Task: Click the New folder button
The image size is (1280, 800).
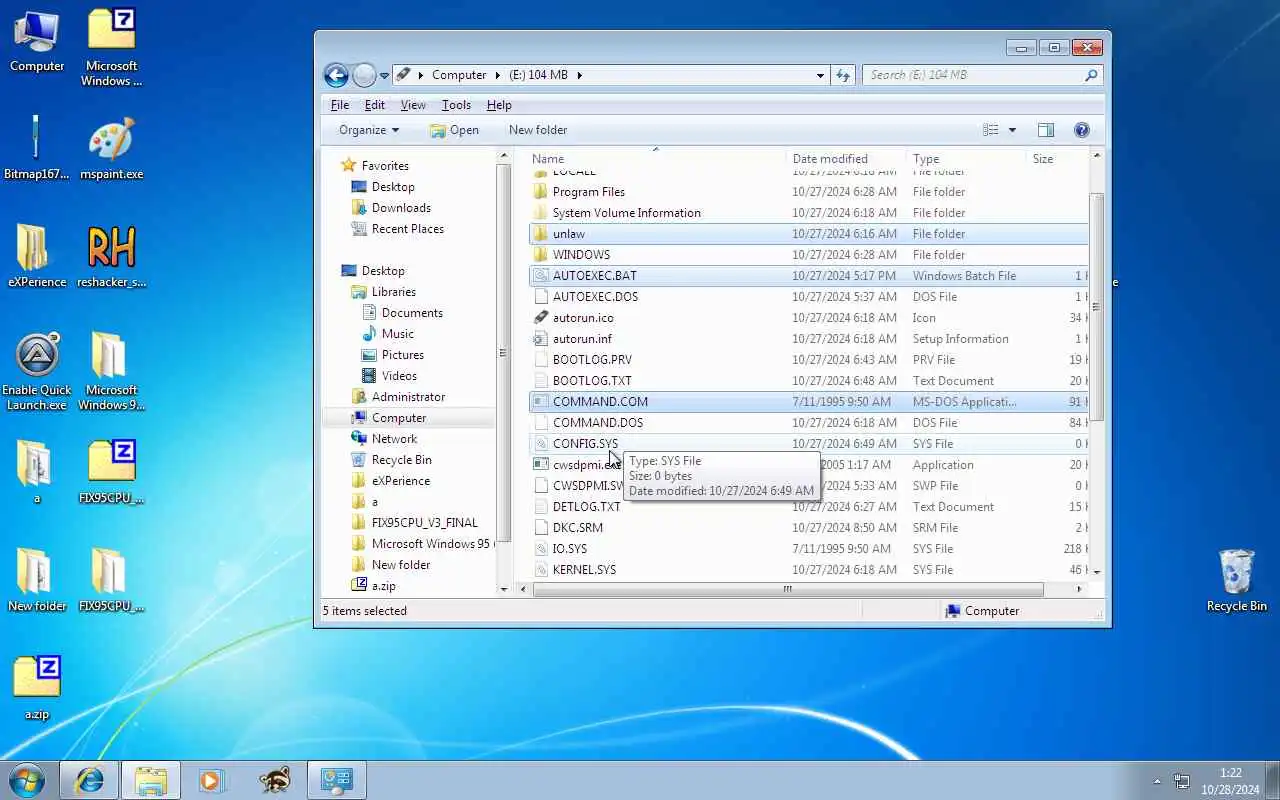Action: click(x=538, y=130)
